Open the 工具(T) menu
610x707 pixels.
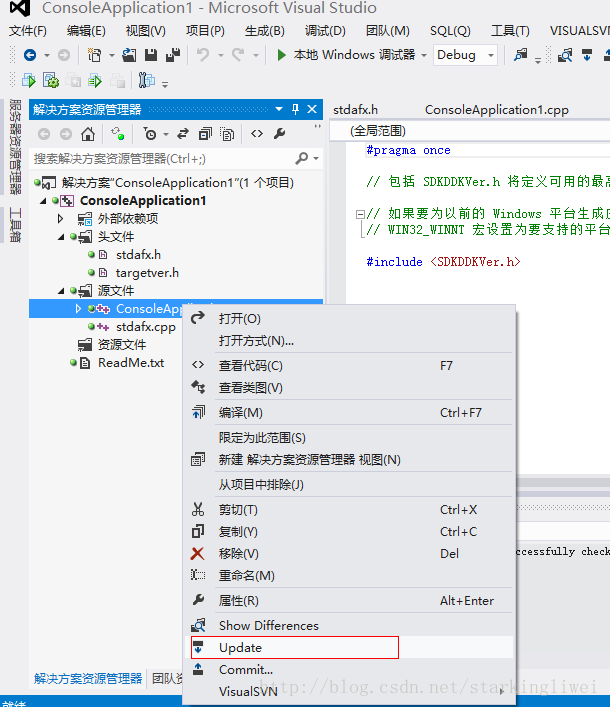click(510, 31)
